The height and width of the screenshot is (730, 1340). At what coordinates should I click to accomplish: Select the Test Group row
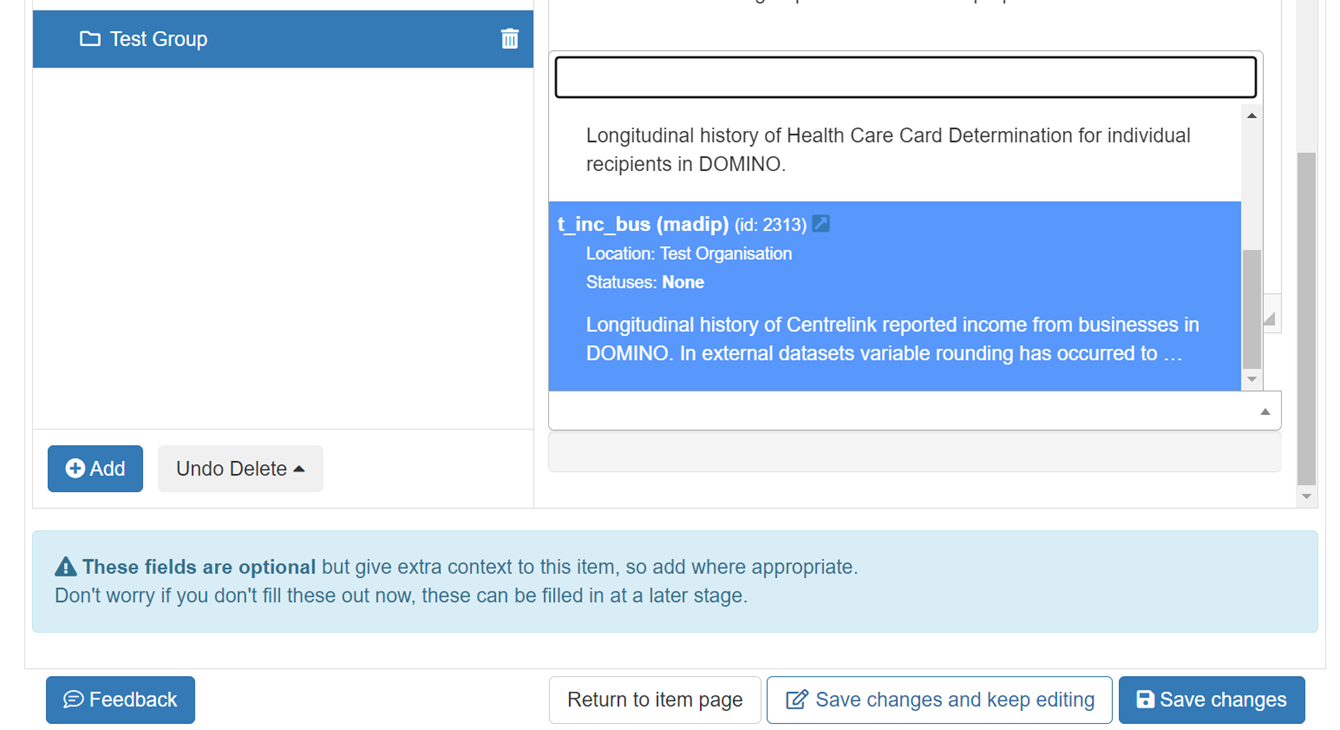point(282,39)
